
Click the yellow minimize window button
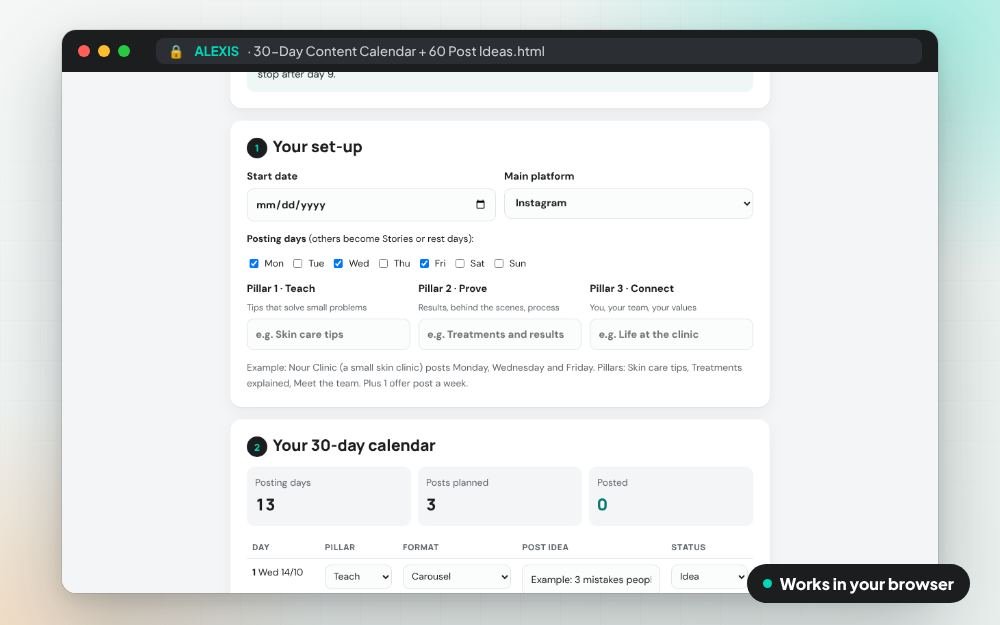pos(104,51)
